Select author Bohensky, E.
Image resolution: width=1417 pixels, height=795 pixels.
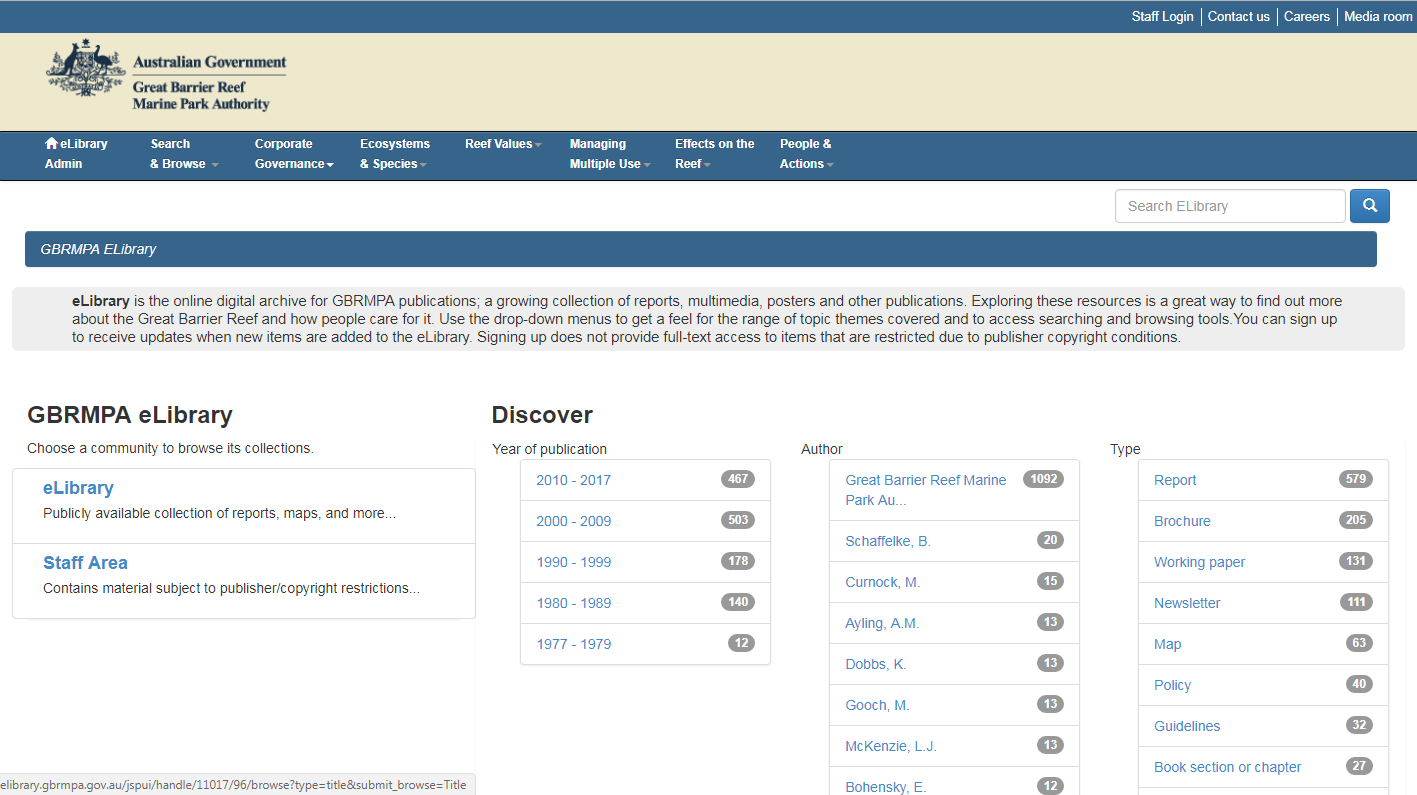point(886,787)
